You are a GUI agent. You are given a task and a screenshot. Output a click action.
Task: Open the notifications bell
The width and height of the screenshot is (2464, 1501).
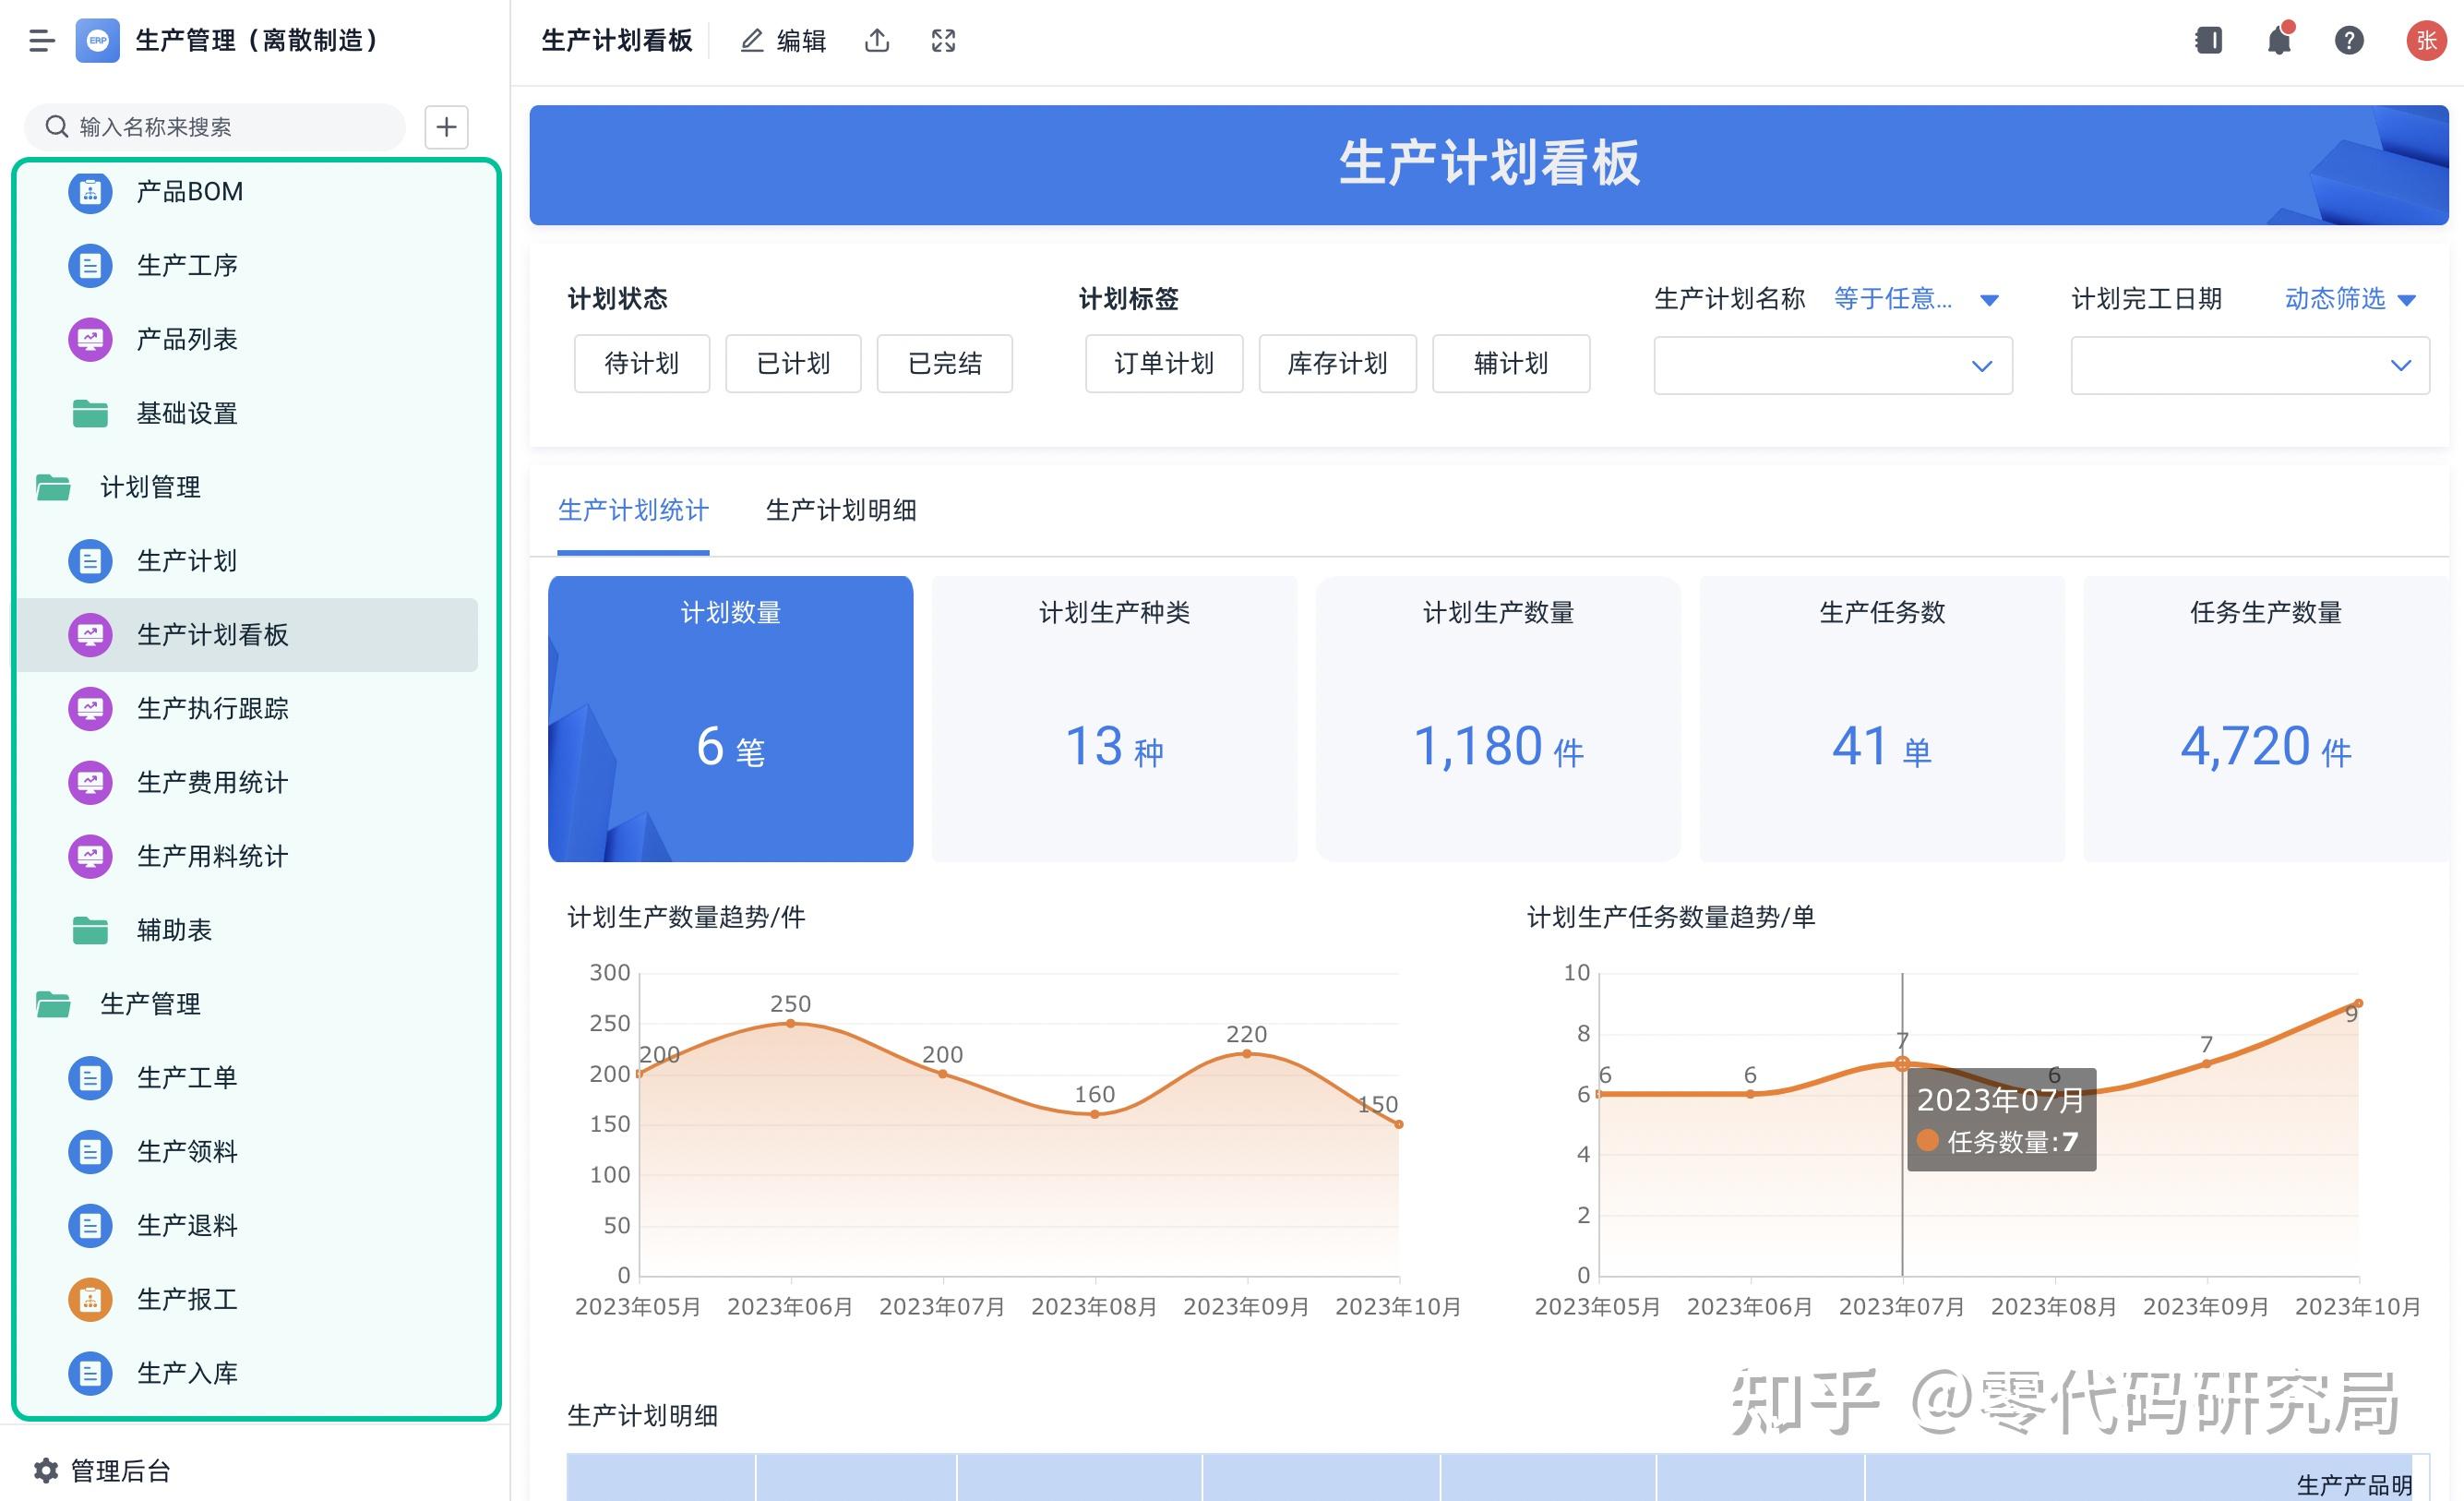[x=2279, y=40]
